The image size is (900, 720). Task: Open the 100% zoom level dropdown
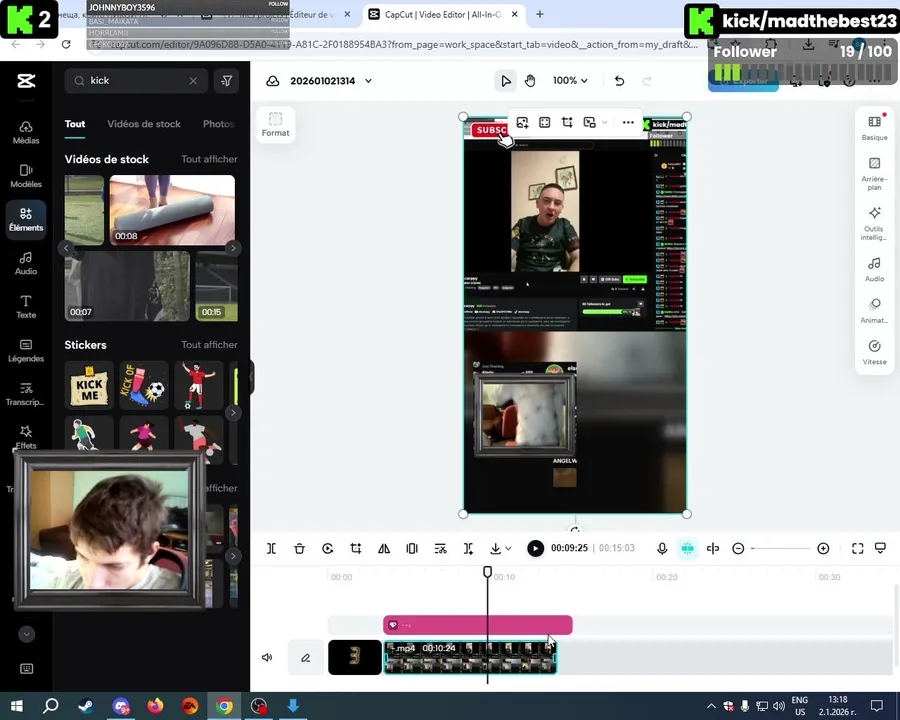pyautogui.click(x=570, y=81)
